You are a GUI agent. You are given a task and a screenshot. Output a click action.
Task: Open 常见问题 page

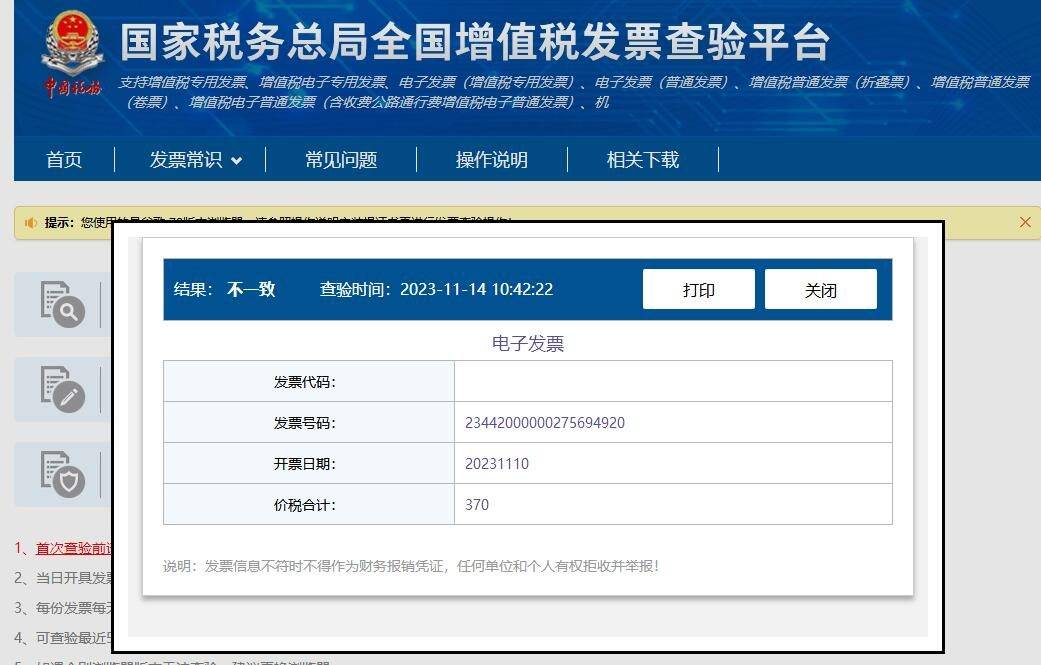[x=341, y=160]
